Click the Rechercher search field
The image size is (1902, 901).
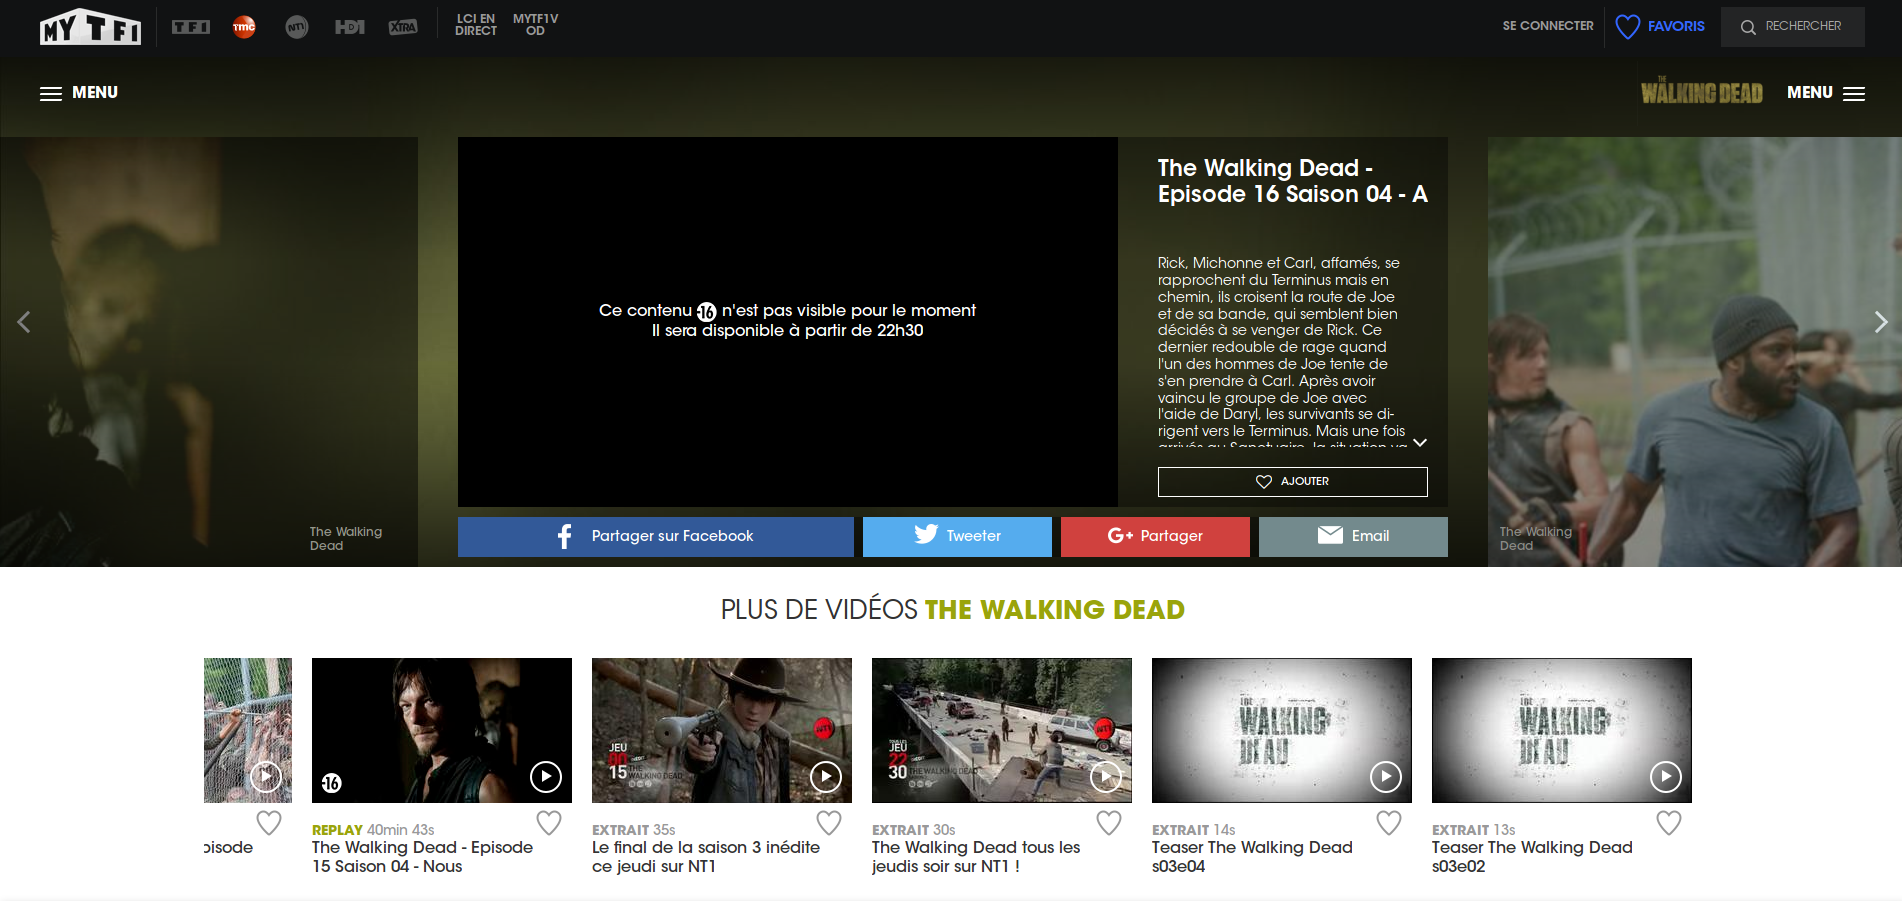pyautogui.click(x=1792, y=27)
